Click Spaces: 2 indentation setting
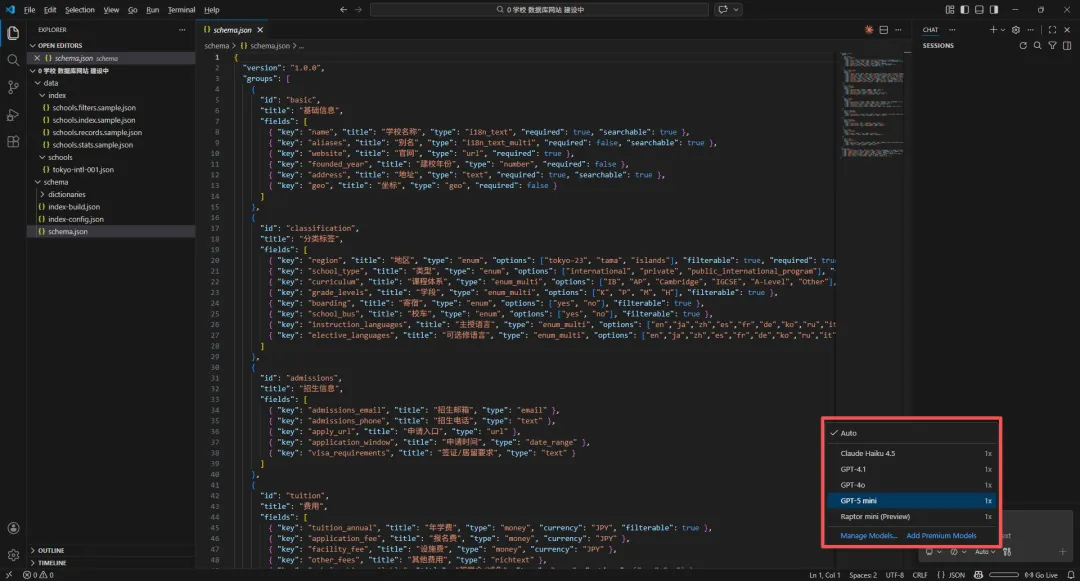The width and height of the screenshot is (1080, 581). click(x=862, y=575)
